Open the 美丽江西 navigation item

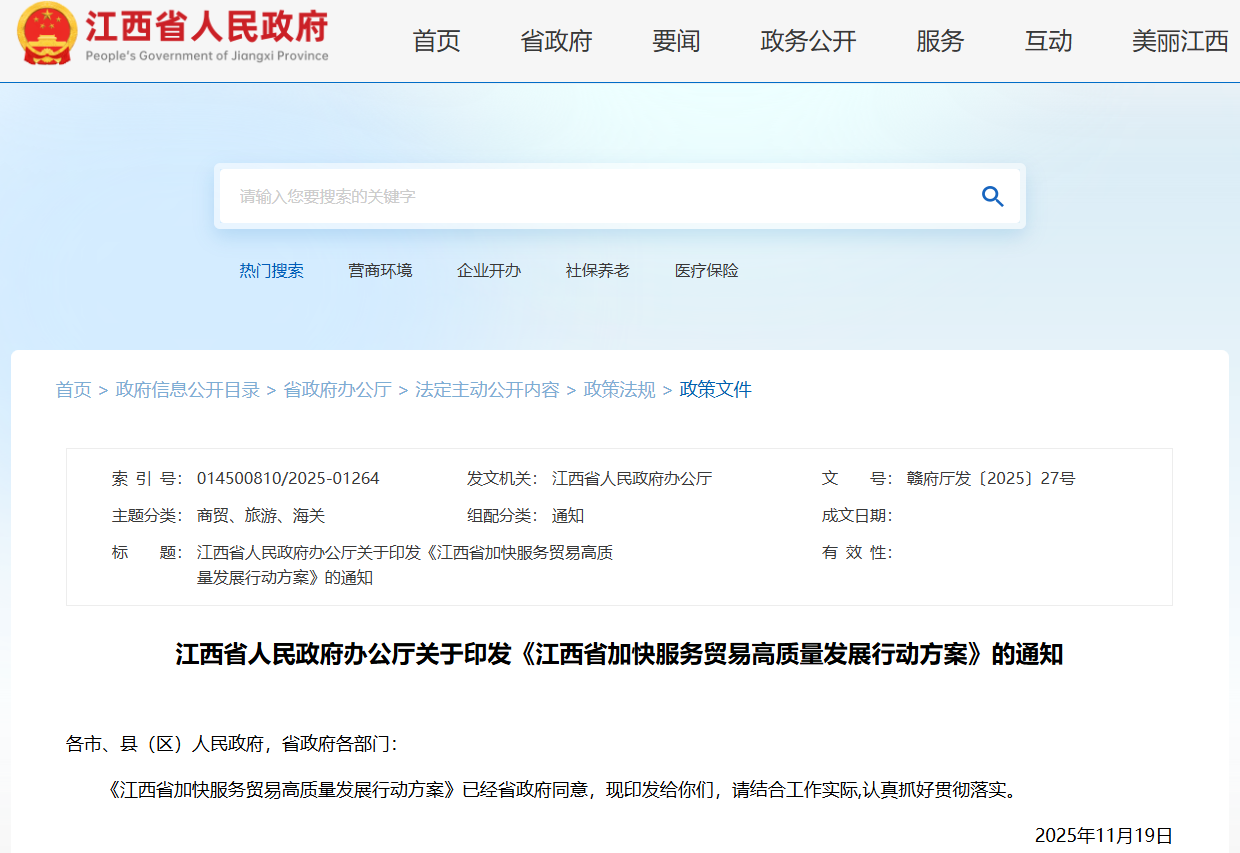tap(1180, 41)
